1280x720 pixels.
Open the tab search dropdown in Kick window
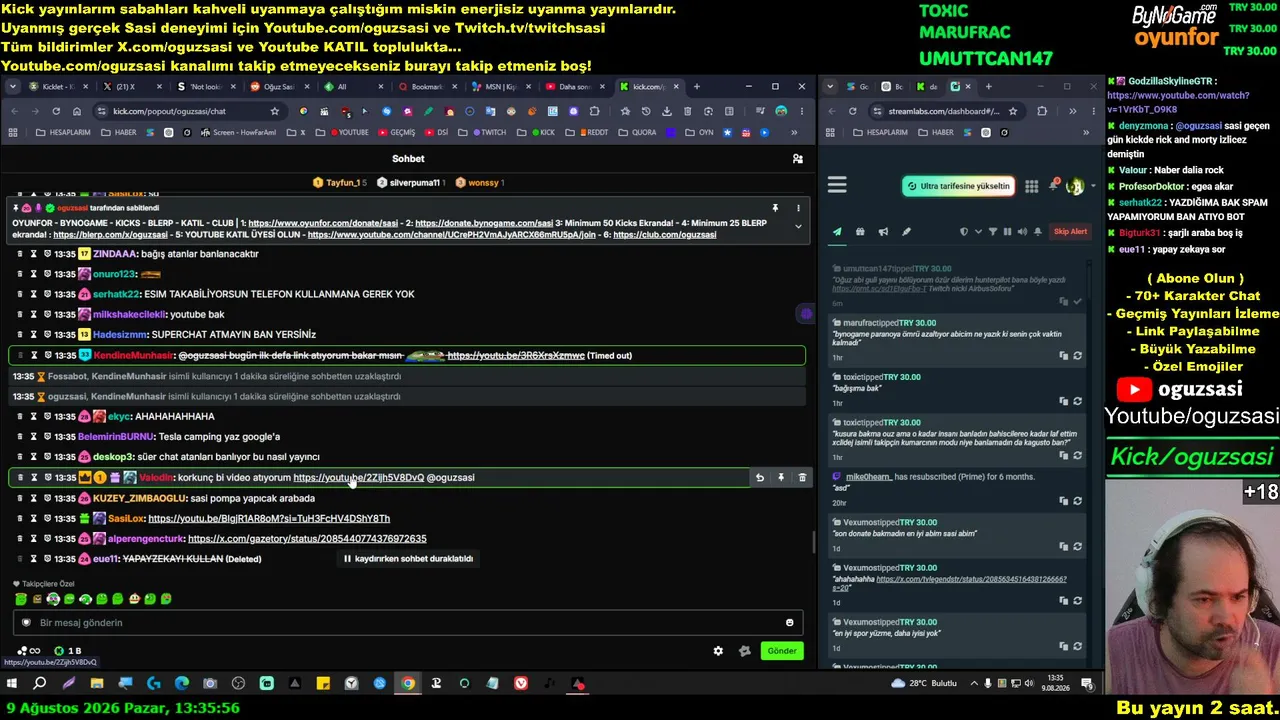[12, 87]
